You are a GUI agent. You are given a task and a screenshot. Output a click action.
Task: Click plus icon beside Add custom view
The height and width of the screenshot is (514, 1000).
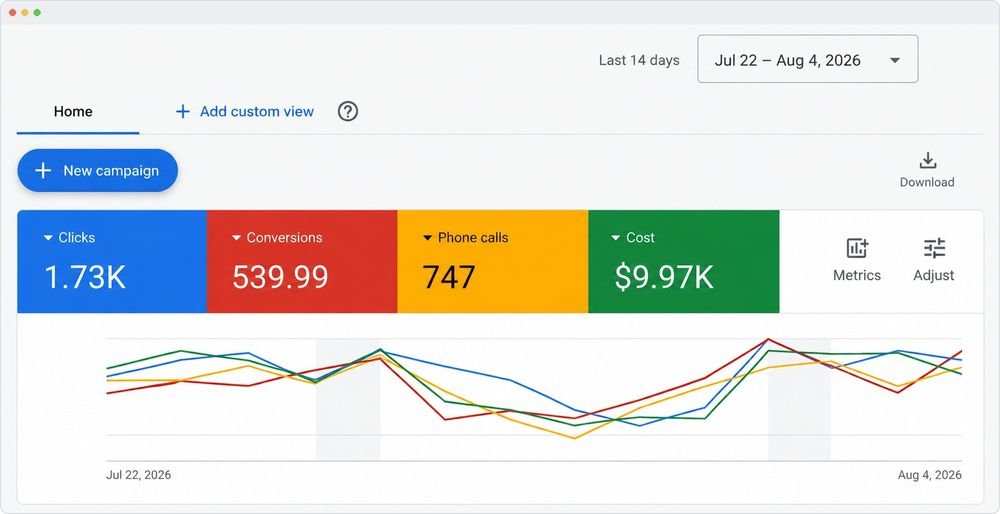(182, 112)
